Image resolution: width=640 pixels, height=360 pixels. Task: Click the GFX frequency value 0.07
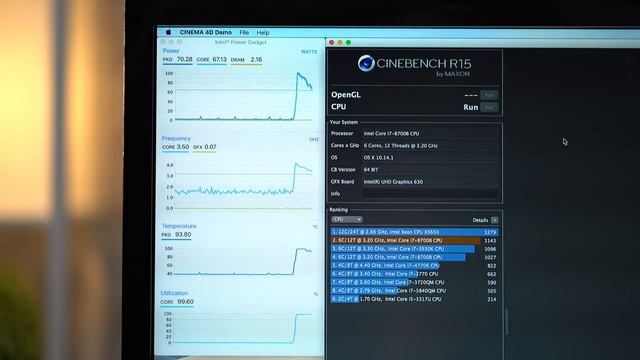[x=211, y=147]
